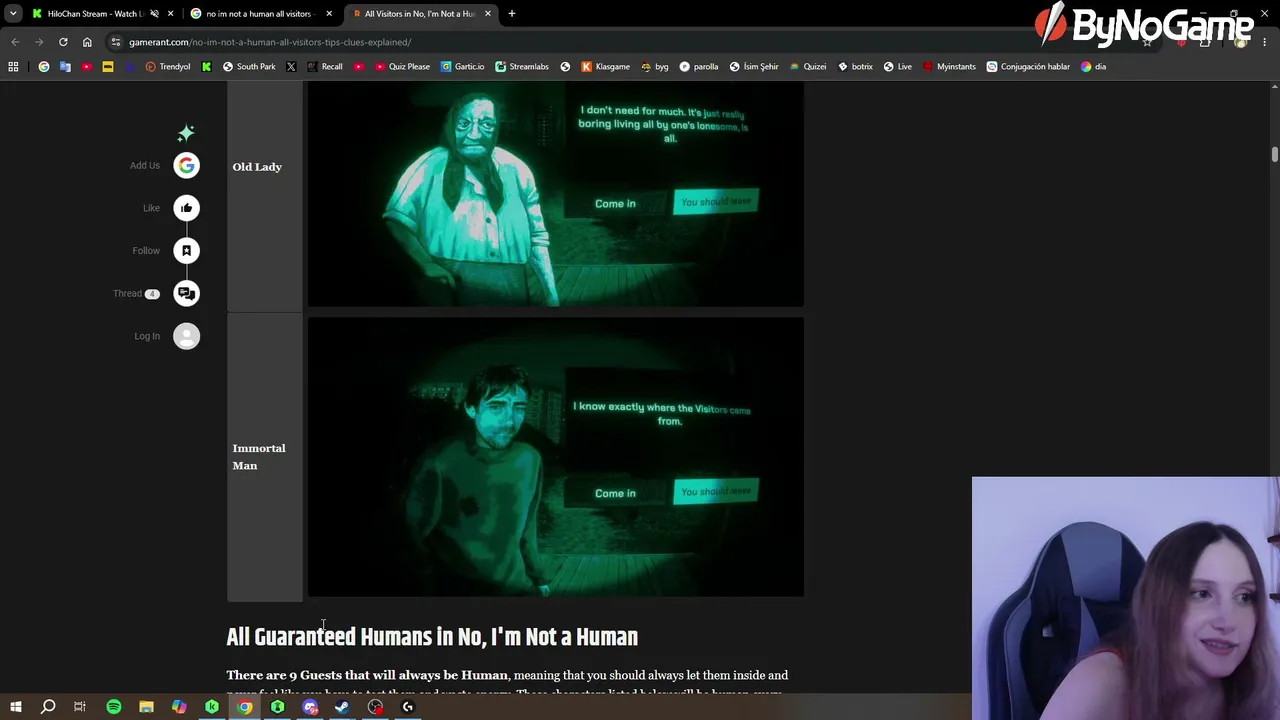Screen dimensions: 1280x720
Task: Select the All Visitors Gamerant tab
Action: pos(420,14)
